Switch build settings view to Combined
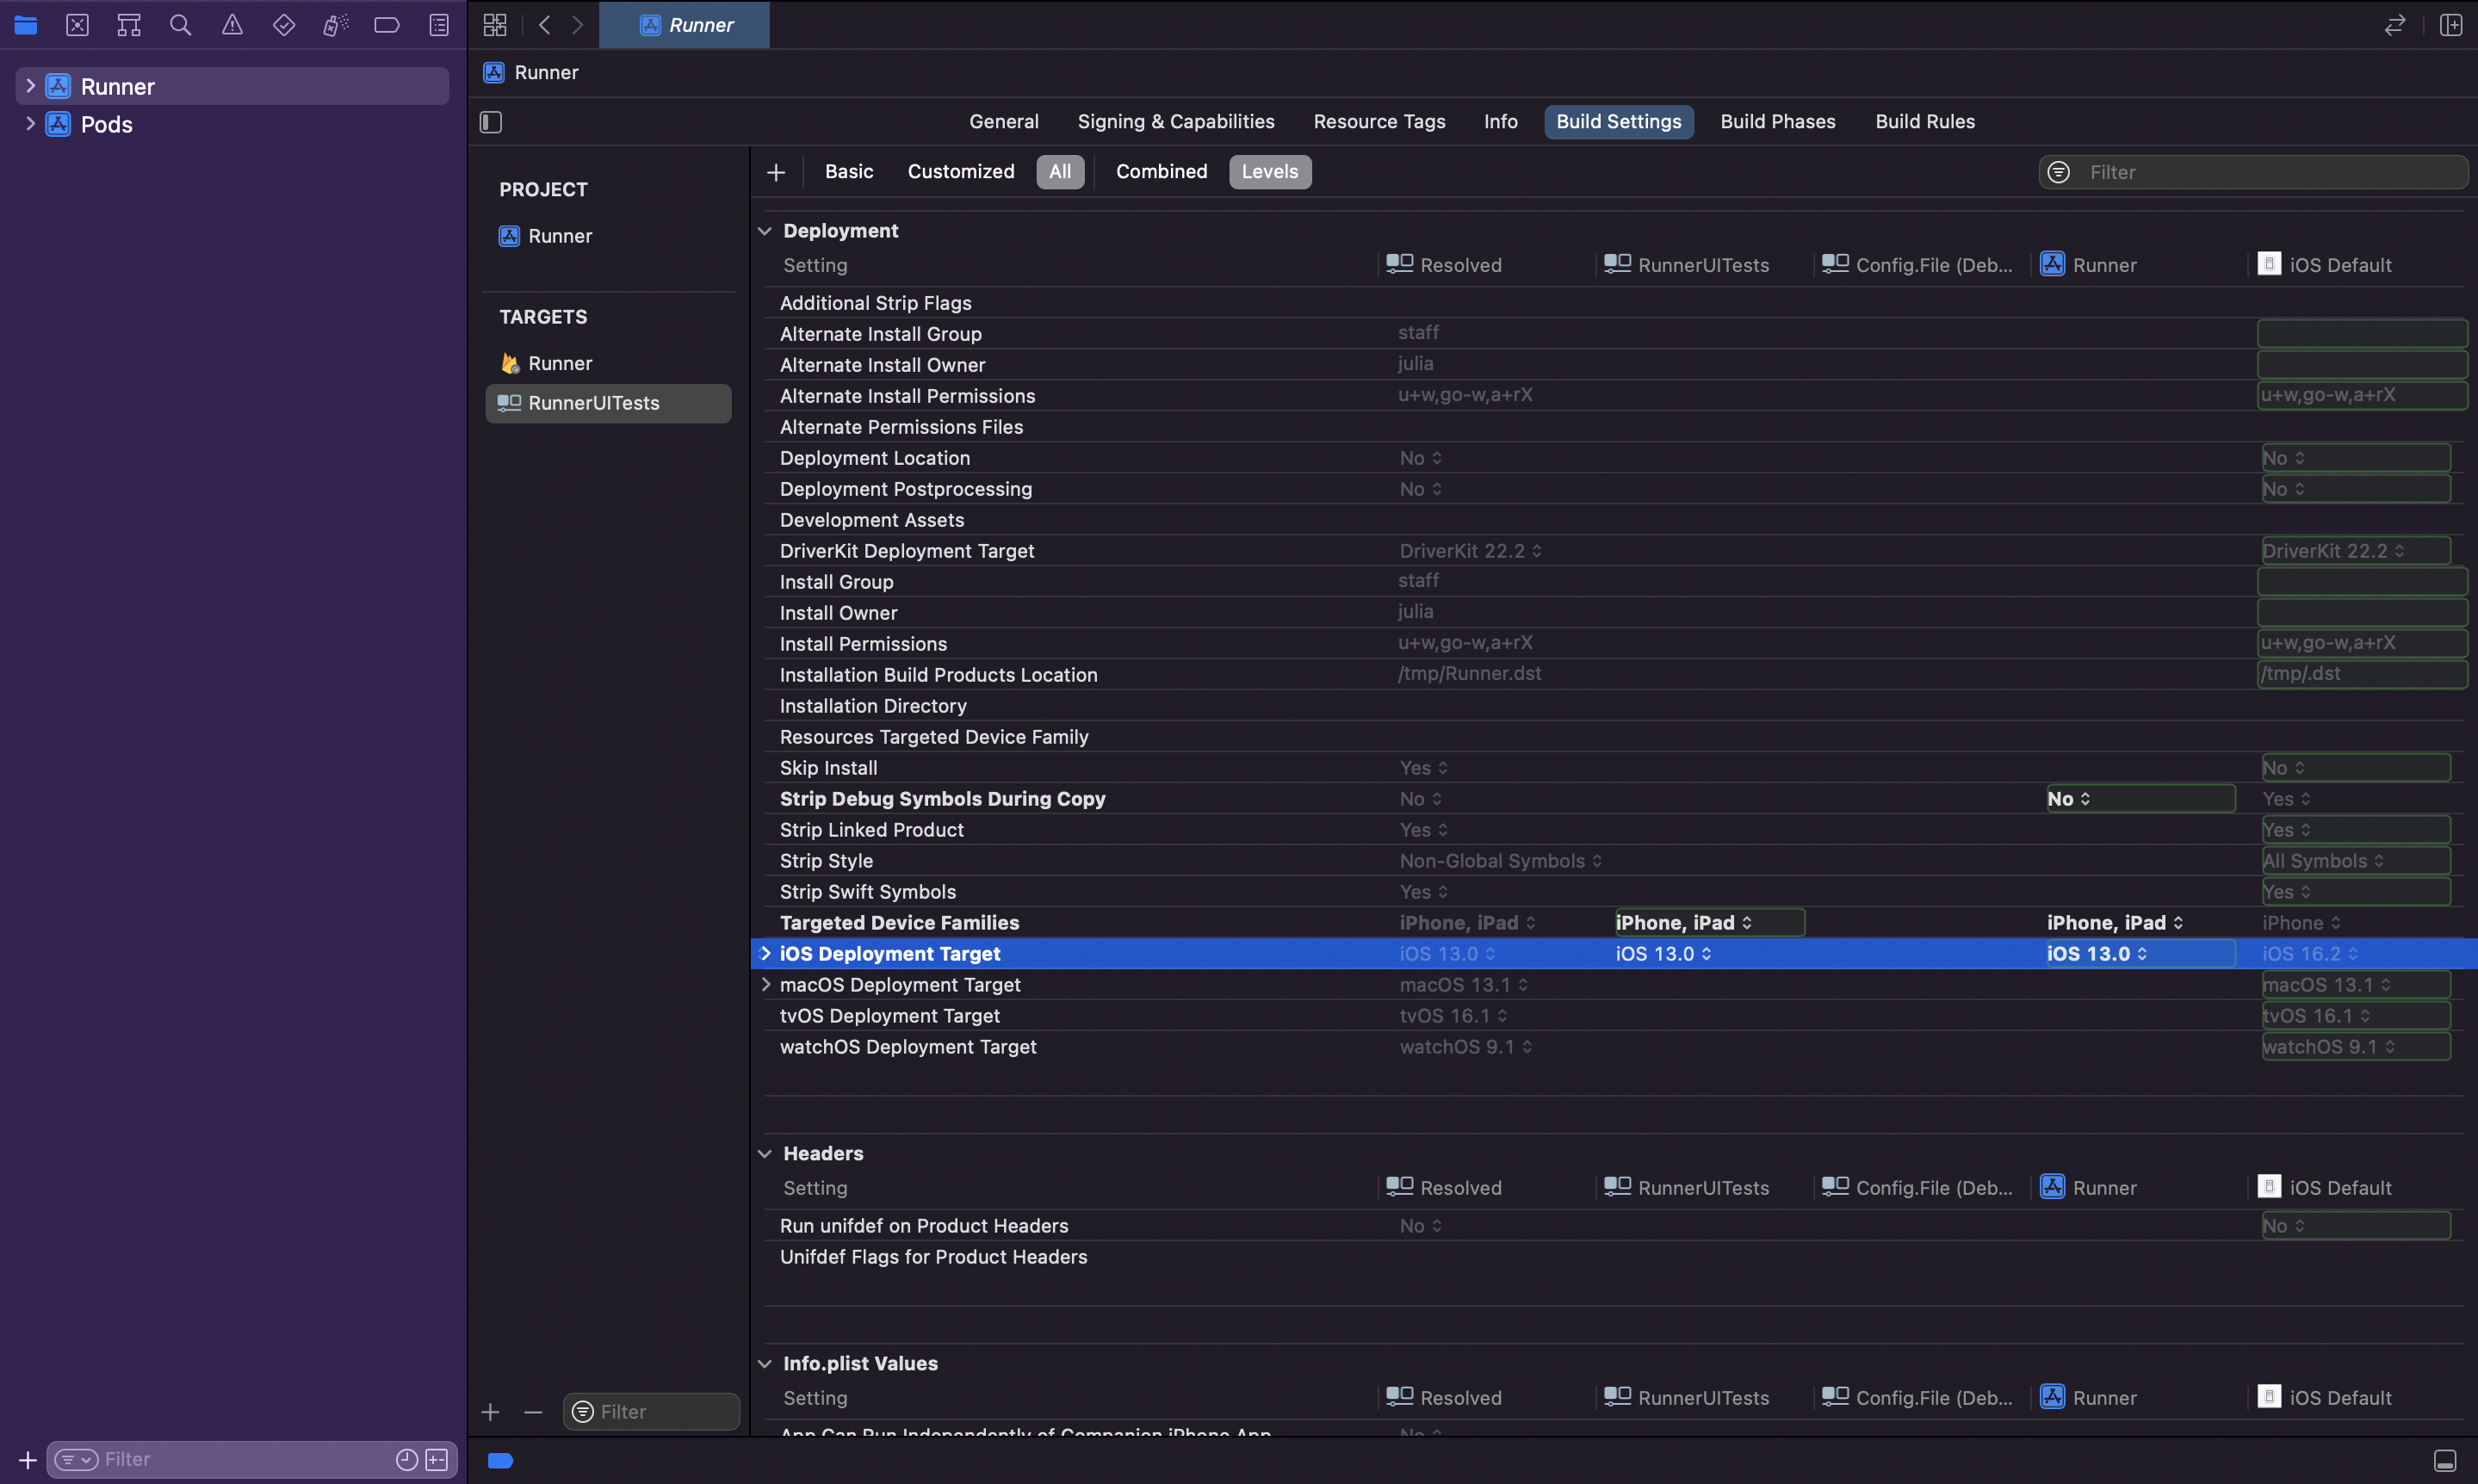This screenshot has width=2478, height=1484. point(1161,172)
